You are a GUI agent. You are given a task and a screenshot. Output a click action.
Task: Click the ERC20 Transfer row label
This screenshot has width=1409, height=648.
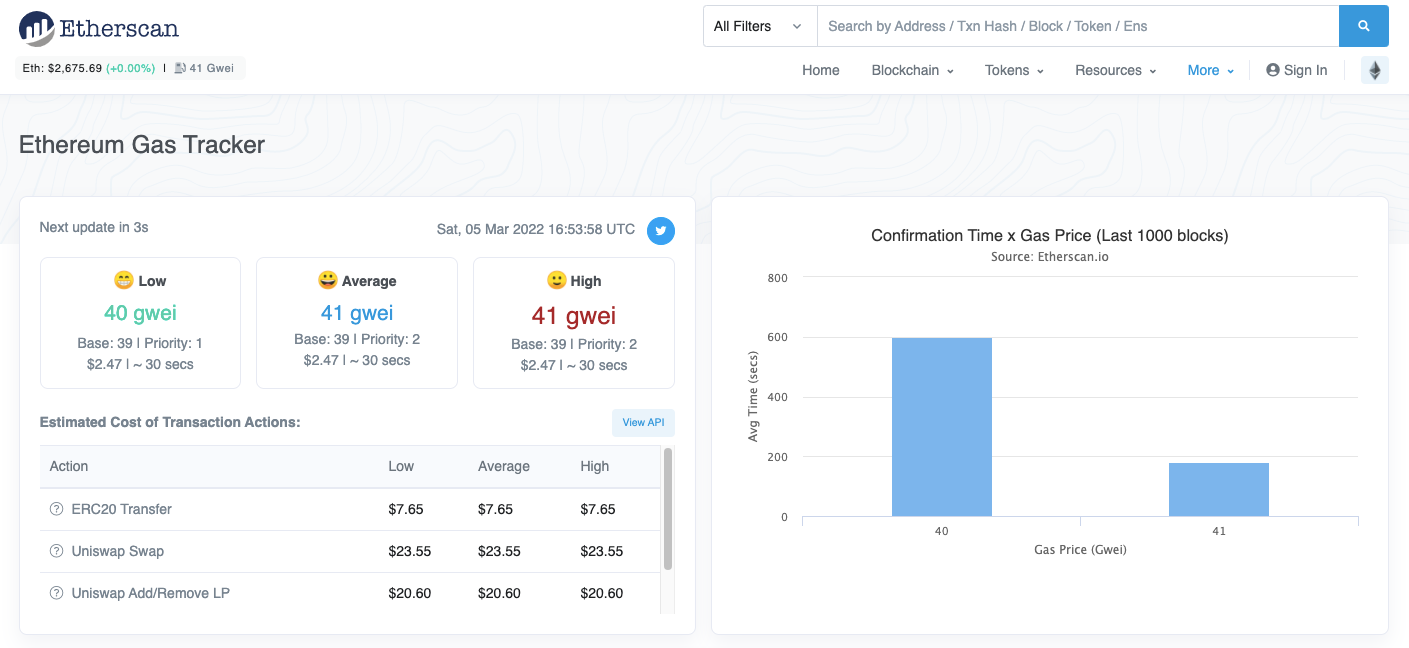[122, 509]
